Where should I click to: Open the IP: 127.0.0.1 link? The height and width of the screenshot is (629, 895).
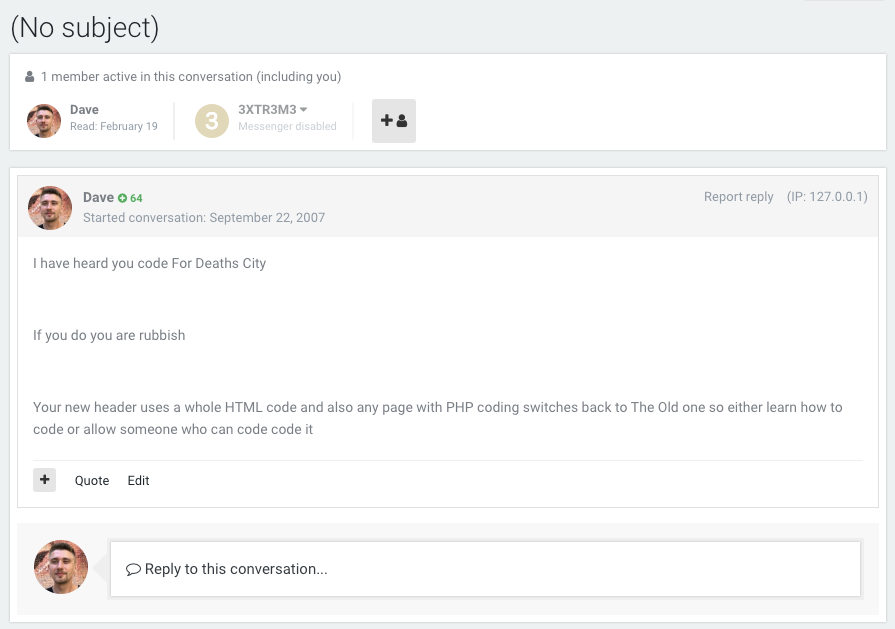826,197
